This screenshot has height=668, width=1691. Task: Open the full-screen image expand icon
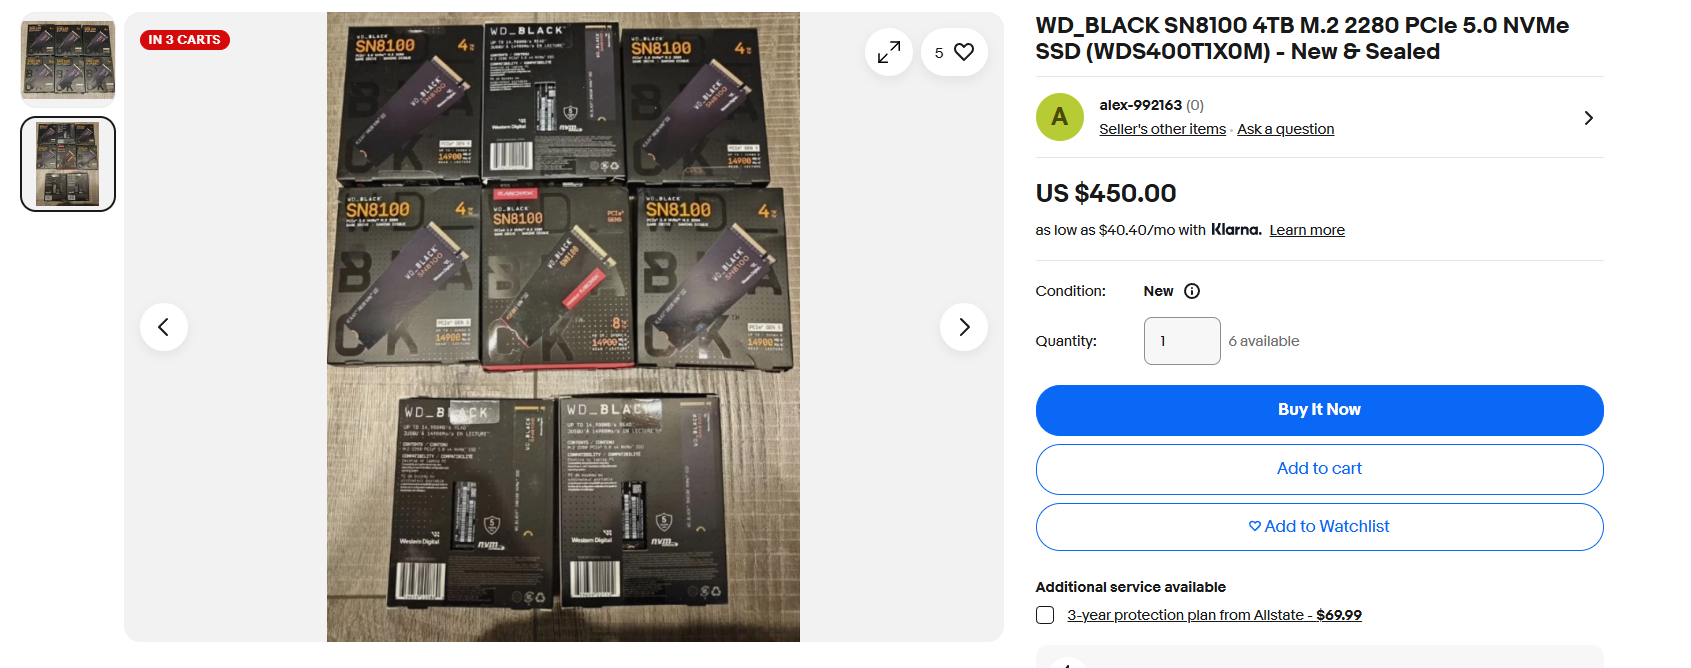(x=889, y=52)
